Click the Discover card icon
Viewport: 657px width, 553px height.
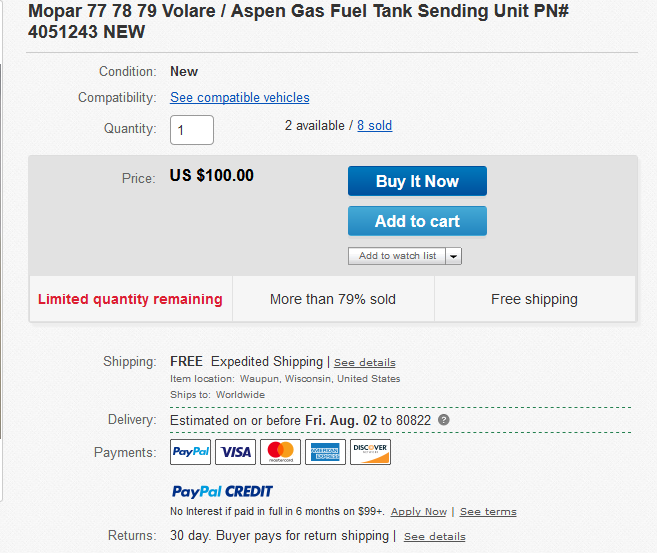370,452
